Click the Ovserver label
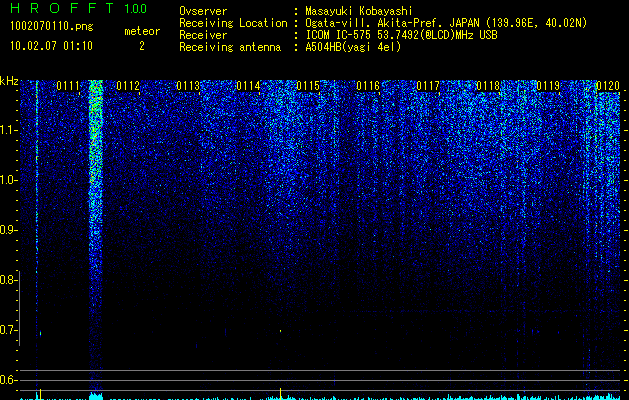The image size is (629, 400). 203,11
